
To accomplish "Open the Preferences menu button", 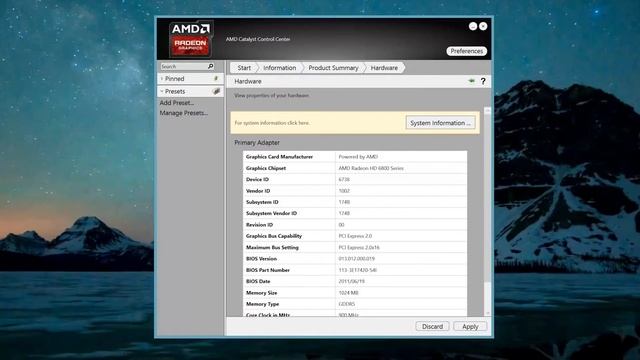I will (x=467, y=51).
